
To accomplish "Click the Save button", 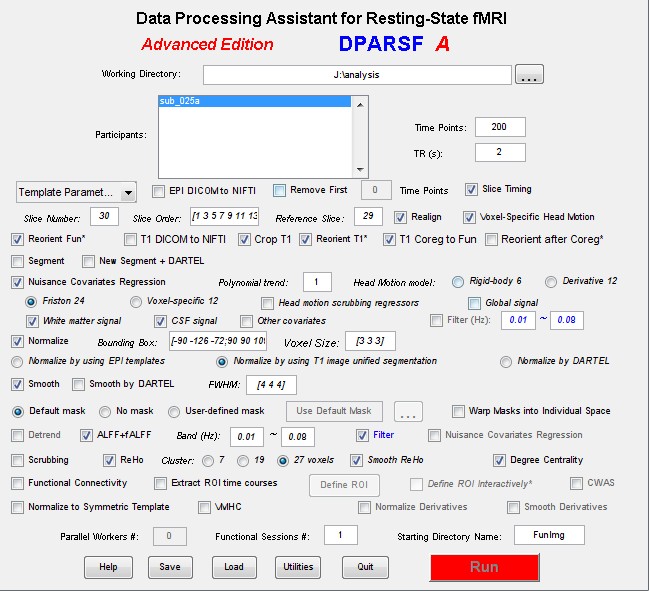I will click(170, 567).
